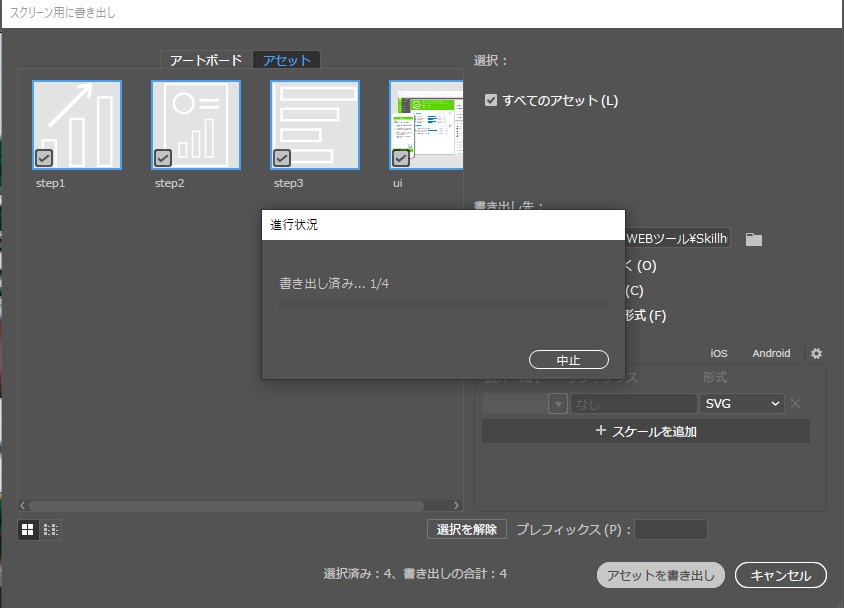Uncheck the step3 asset checkbox
This screenshot has width=844, height=608.
click(x=282, y=158)
